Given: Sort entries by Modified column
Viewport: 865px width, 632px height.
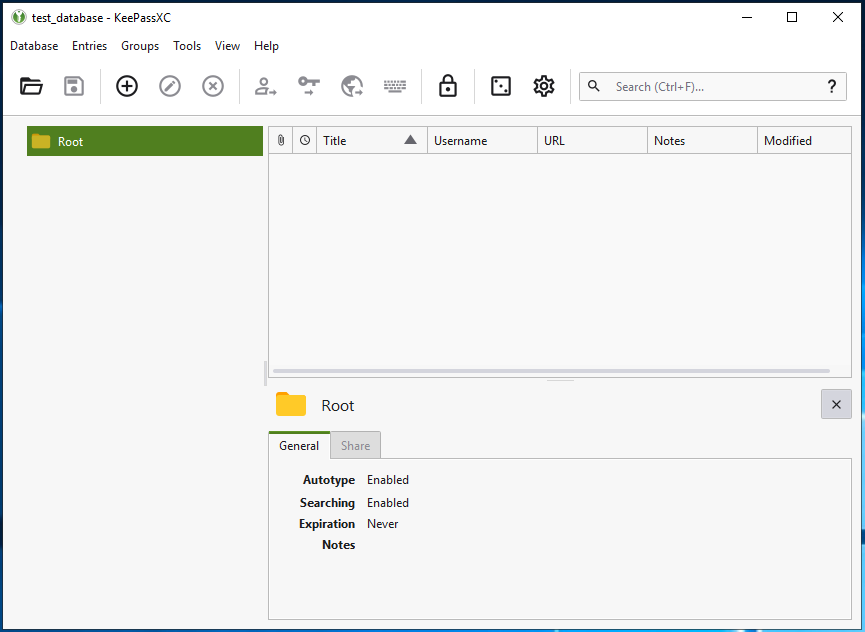Looking at the screenshot, I should 804,140.
